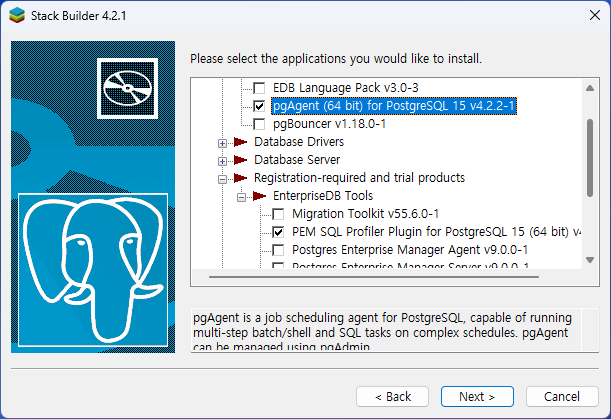Select Postgres Enterprise Manager Agent v9.0.0-1 row

point(410,250)
